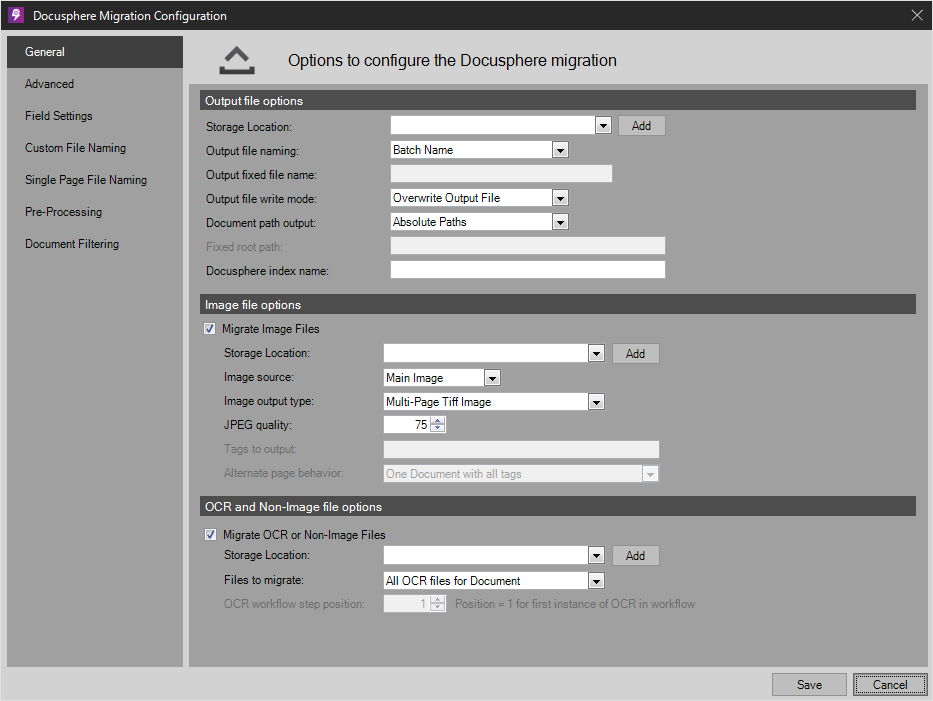Click the Docusphere index name field

528,270
